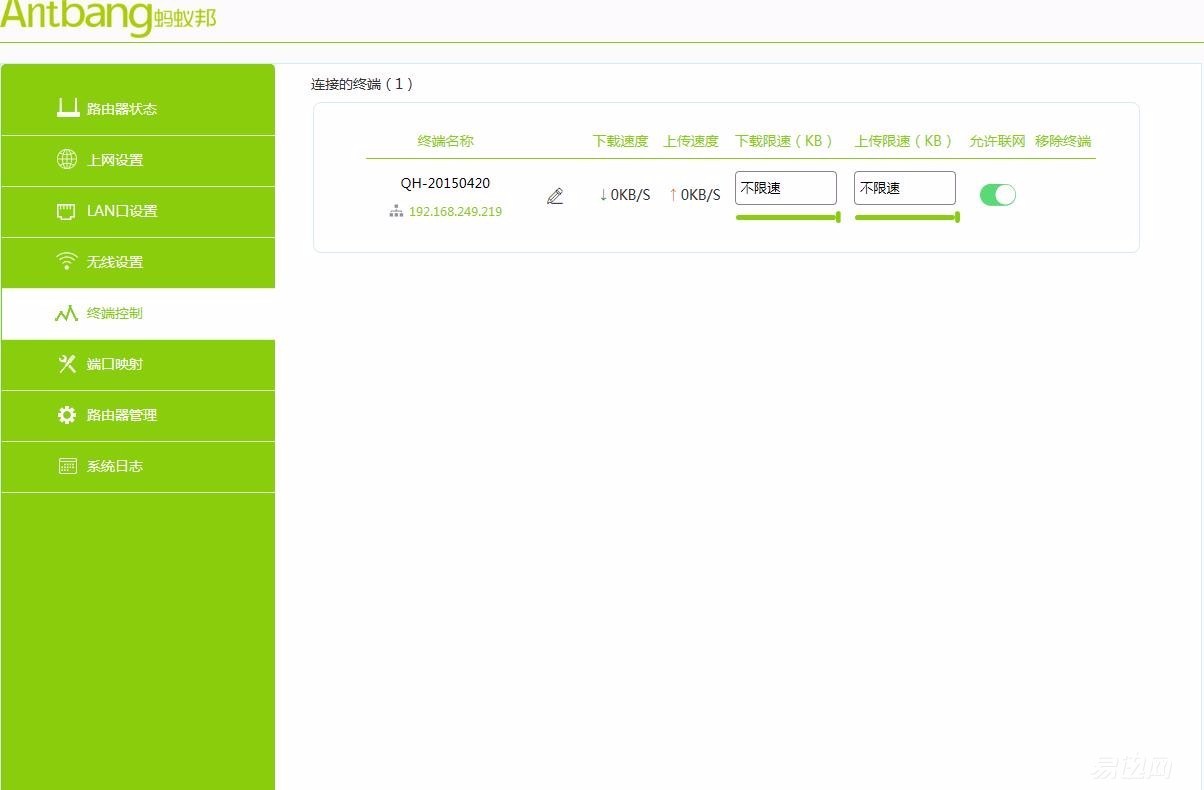Click terminal name QH-20150420
Image resolution: width=1204 pixels, height=790 pixels.
[x=445, y=183]
